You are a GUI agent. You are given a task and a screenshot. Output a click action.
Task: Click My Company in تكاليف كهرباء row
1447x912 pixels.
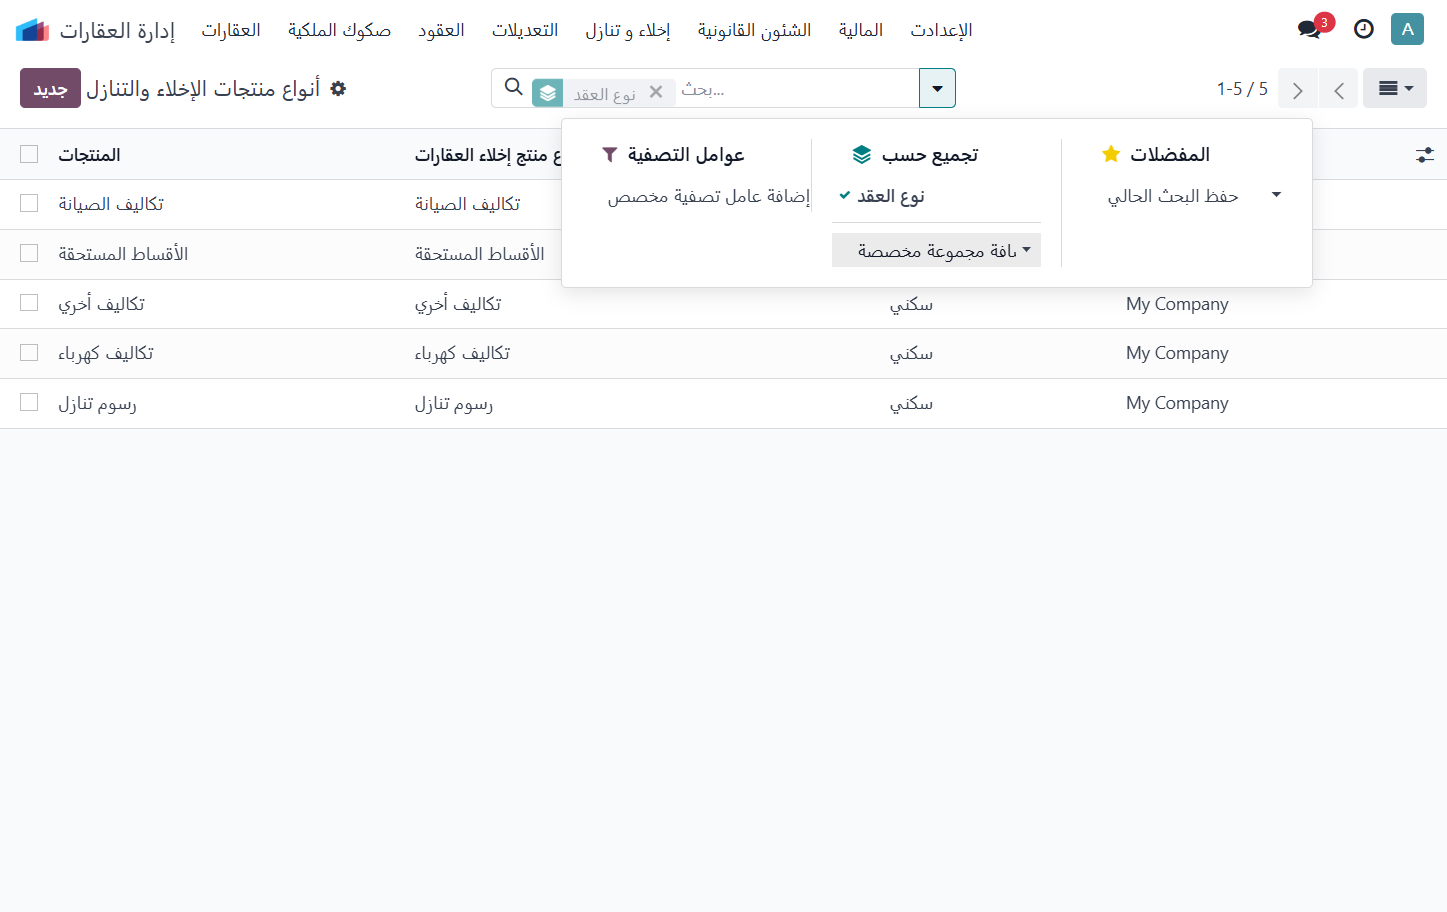[1177, 353]
